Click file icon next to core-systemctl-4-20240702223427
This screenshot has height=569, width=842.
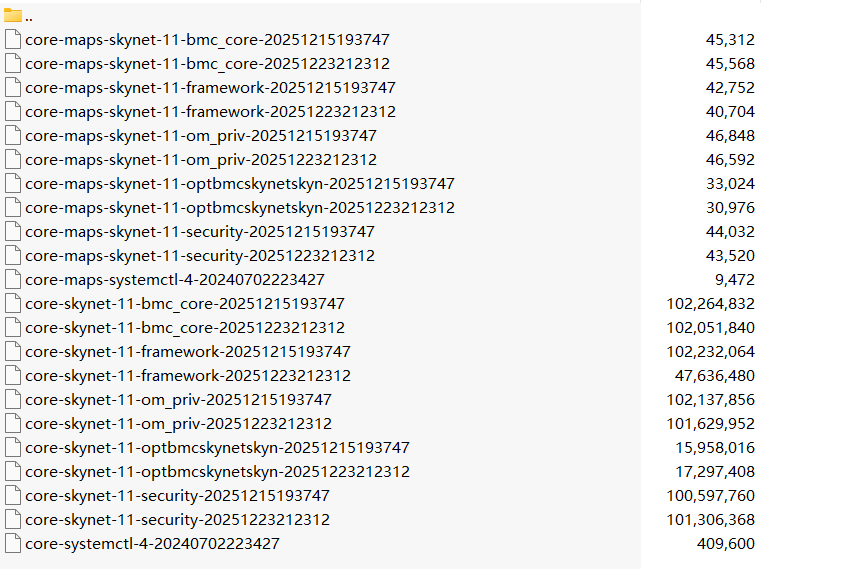pos(13,544)
